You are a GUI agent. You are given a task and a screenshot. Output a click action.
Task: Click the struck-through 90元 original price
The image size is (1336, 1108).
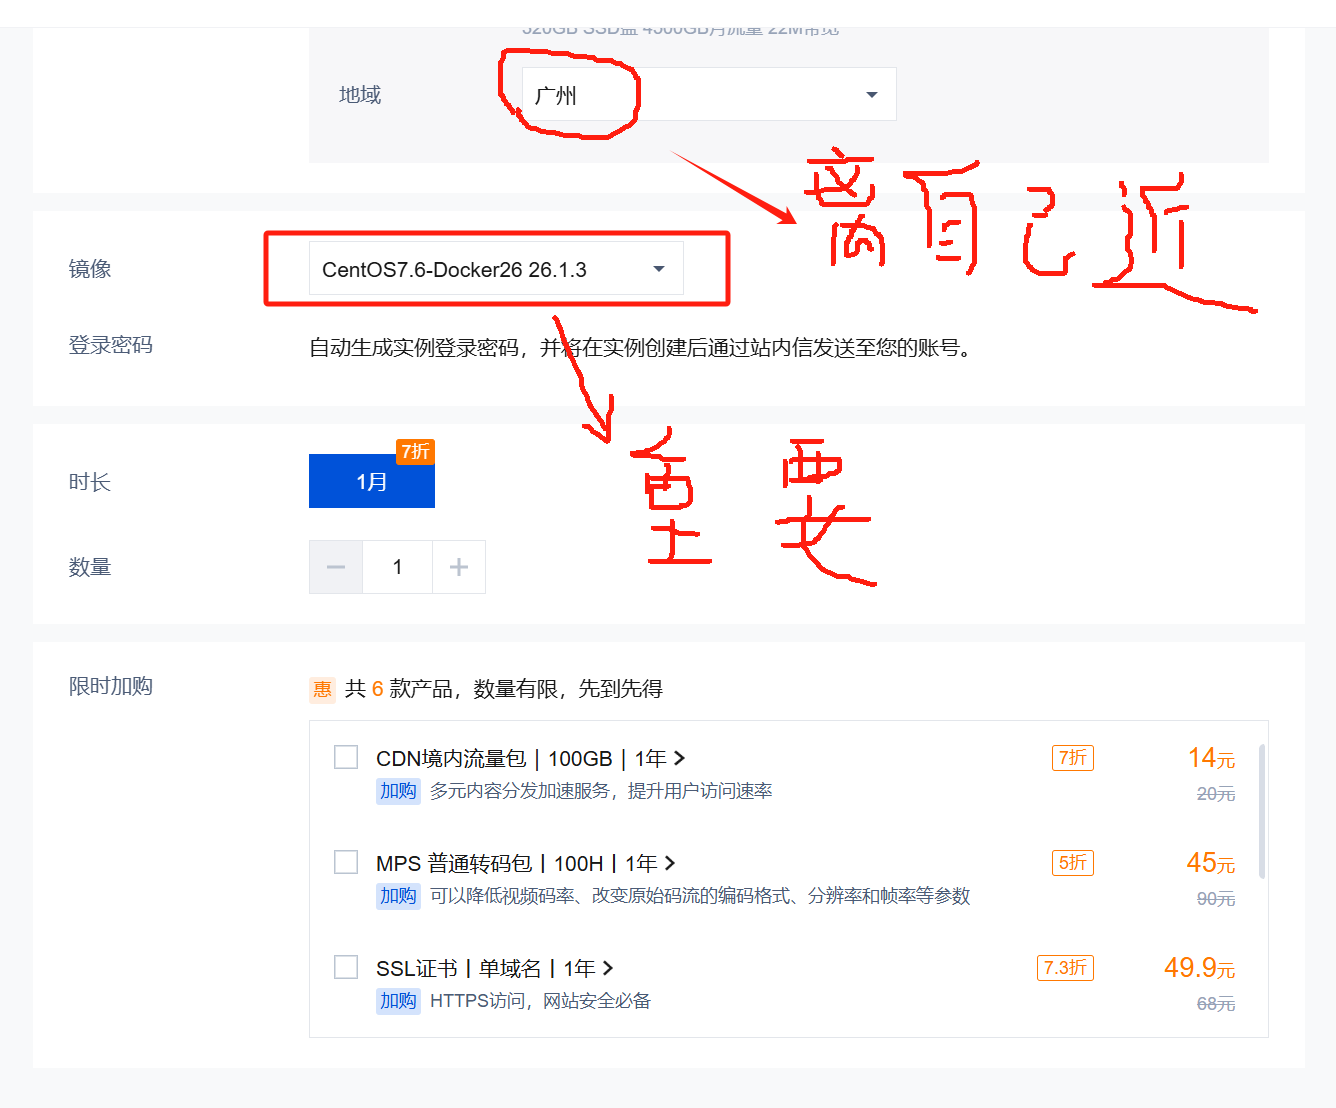coord(1216,899)
